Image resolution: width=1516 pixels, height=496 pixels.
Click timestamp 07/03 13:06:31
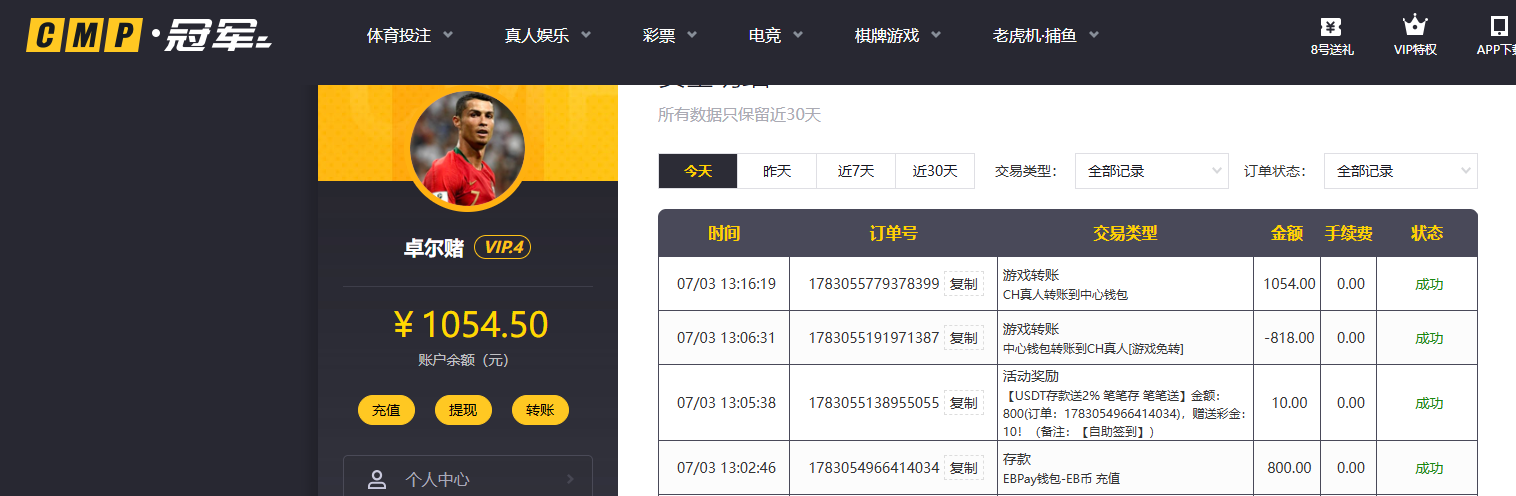(726, 338)
